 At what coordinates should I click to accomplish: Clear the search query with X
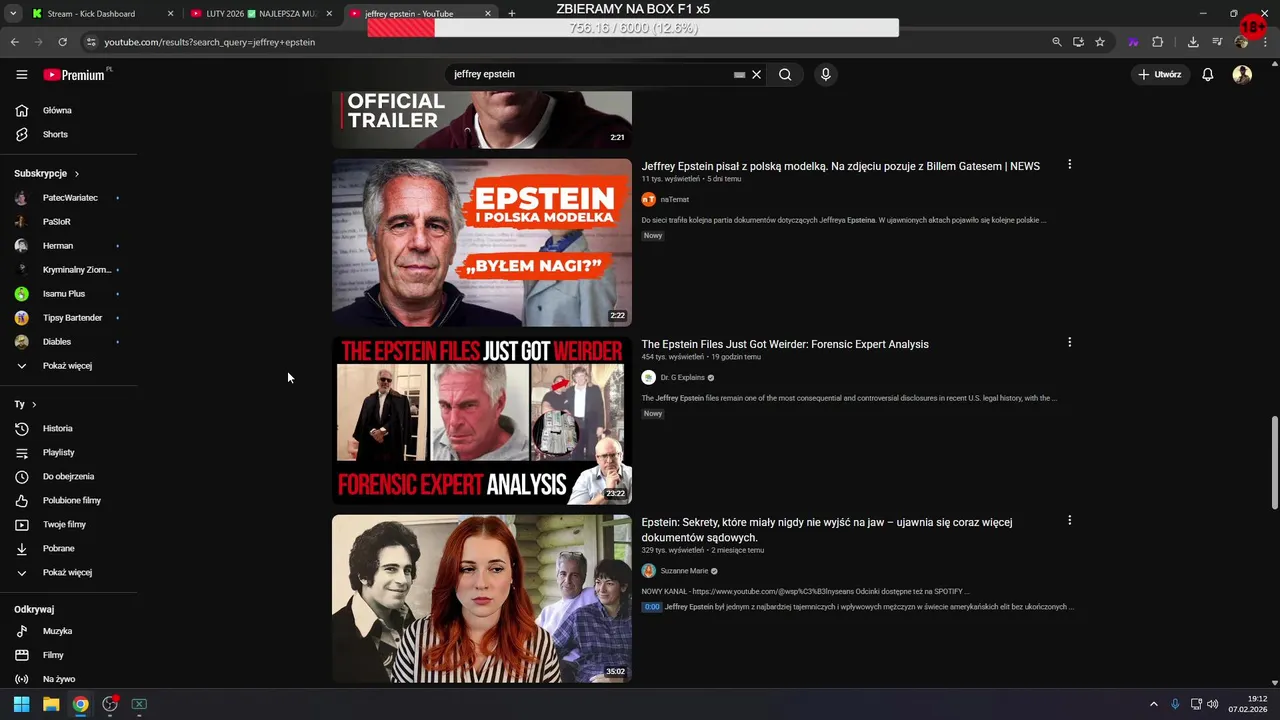pyautogui.click(x=757, y=74)
